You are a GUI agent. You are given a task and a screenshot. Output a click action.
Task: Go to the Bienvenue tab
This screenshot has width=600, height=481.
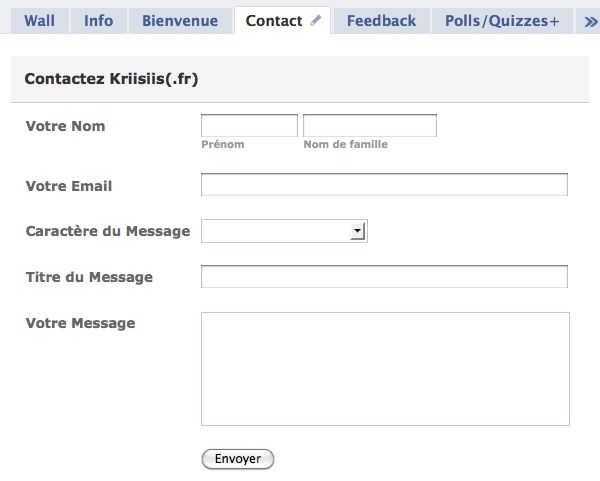[x=179, y=21]
